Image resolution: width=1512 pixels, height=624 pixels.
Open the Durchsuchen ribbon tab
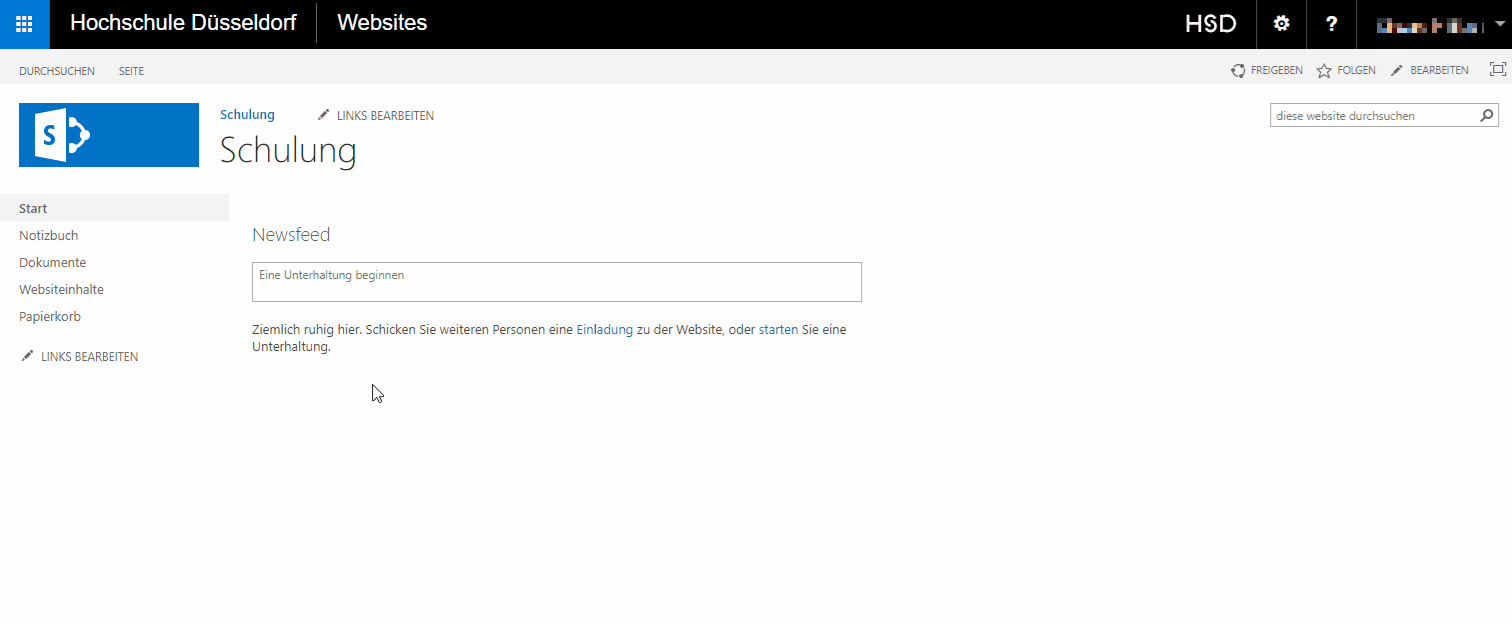point(57,71)
